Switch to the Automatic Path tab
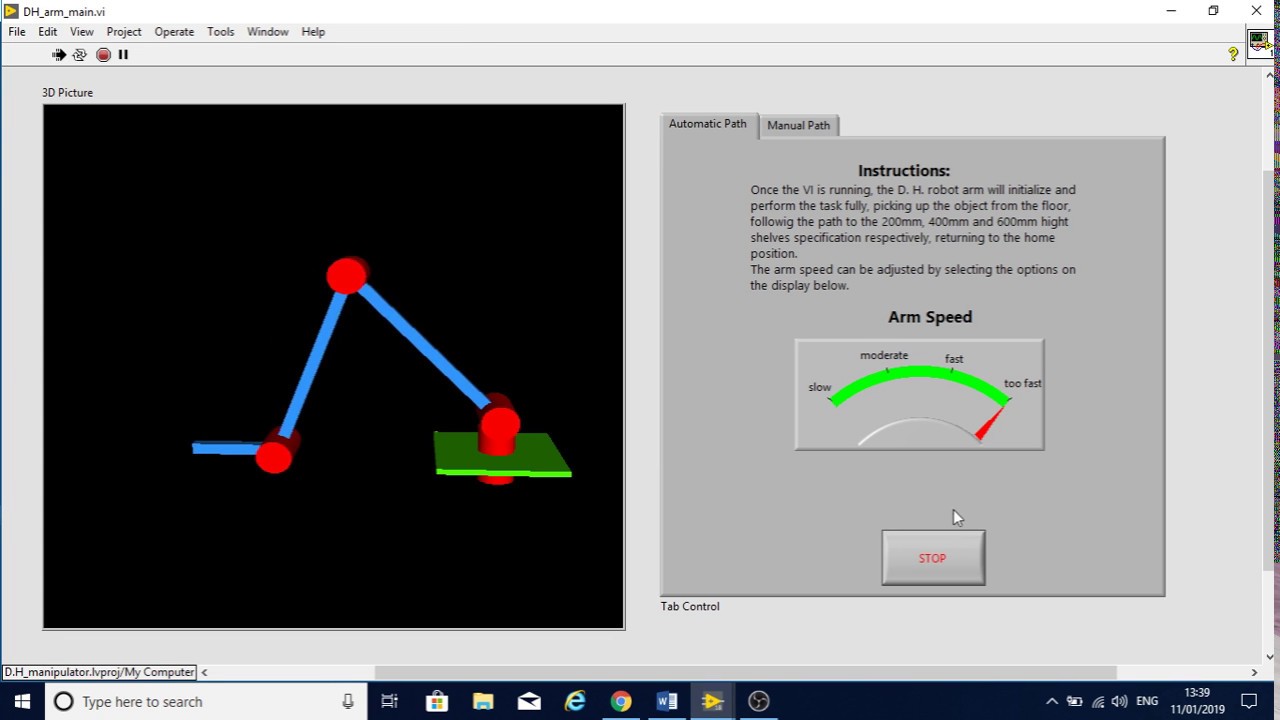The height and width of the screenshot is (720, 1280). point(708,125)
